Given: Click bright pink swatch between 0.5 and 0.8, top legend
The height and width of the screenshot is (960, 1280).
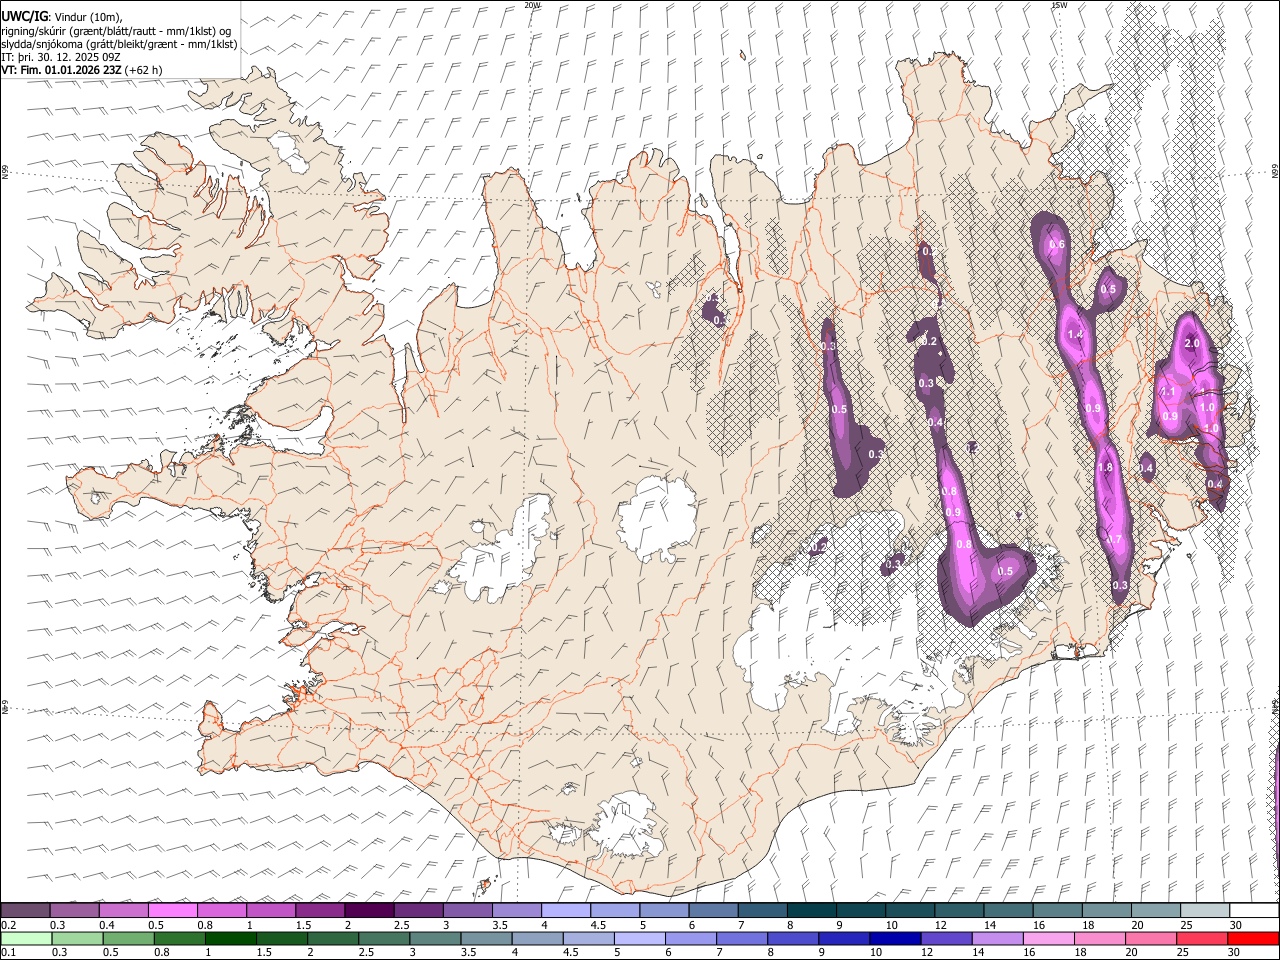Looking at the screenshot, I should click(172, 910).
